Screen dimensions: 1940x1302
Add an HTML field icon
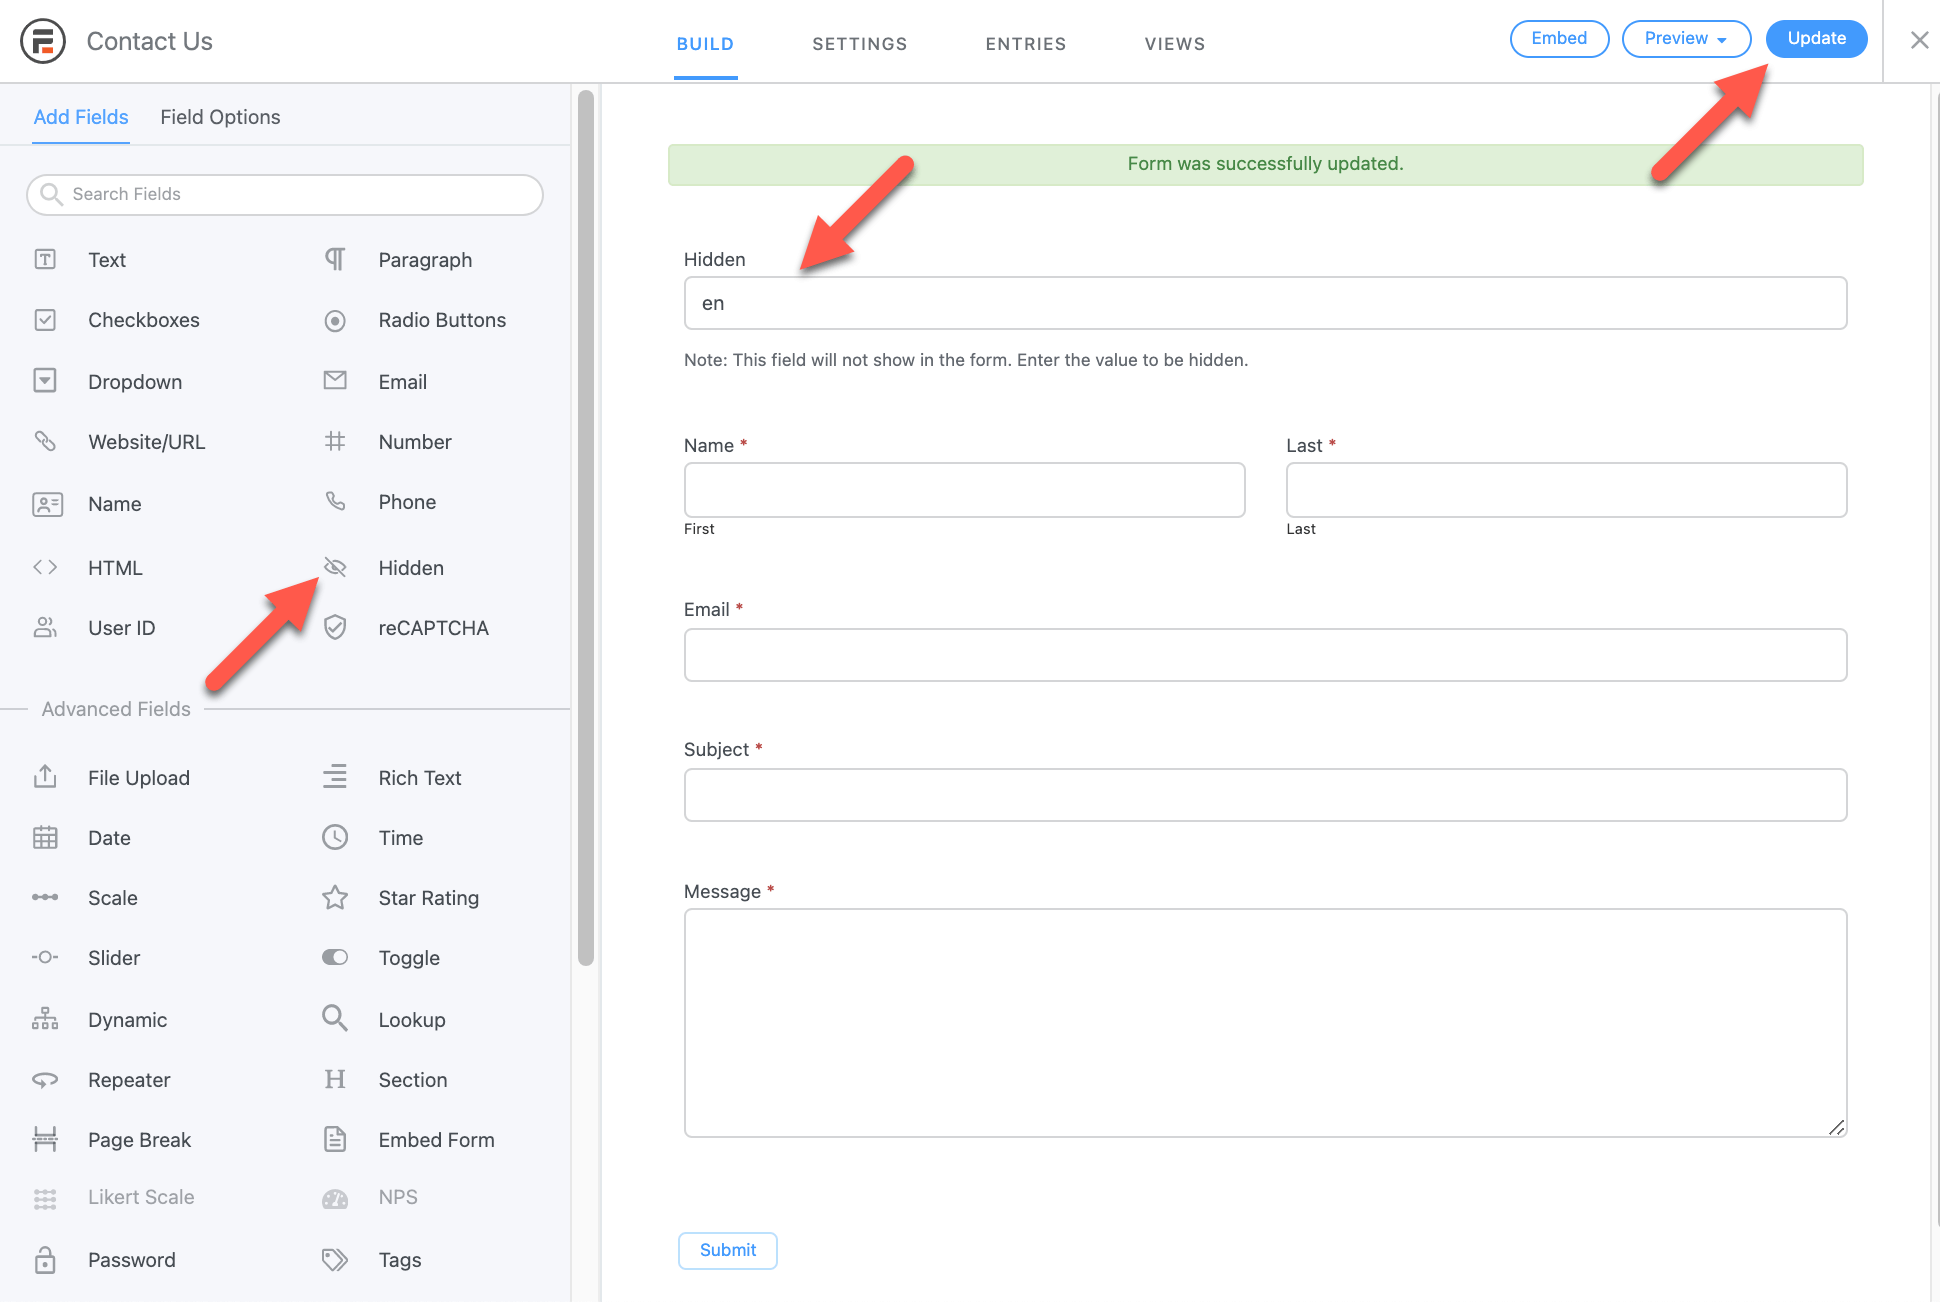[45, 567]
